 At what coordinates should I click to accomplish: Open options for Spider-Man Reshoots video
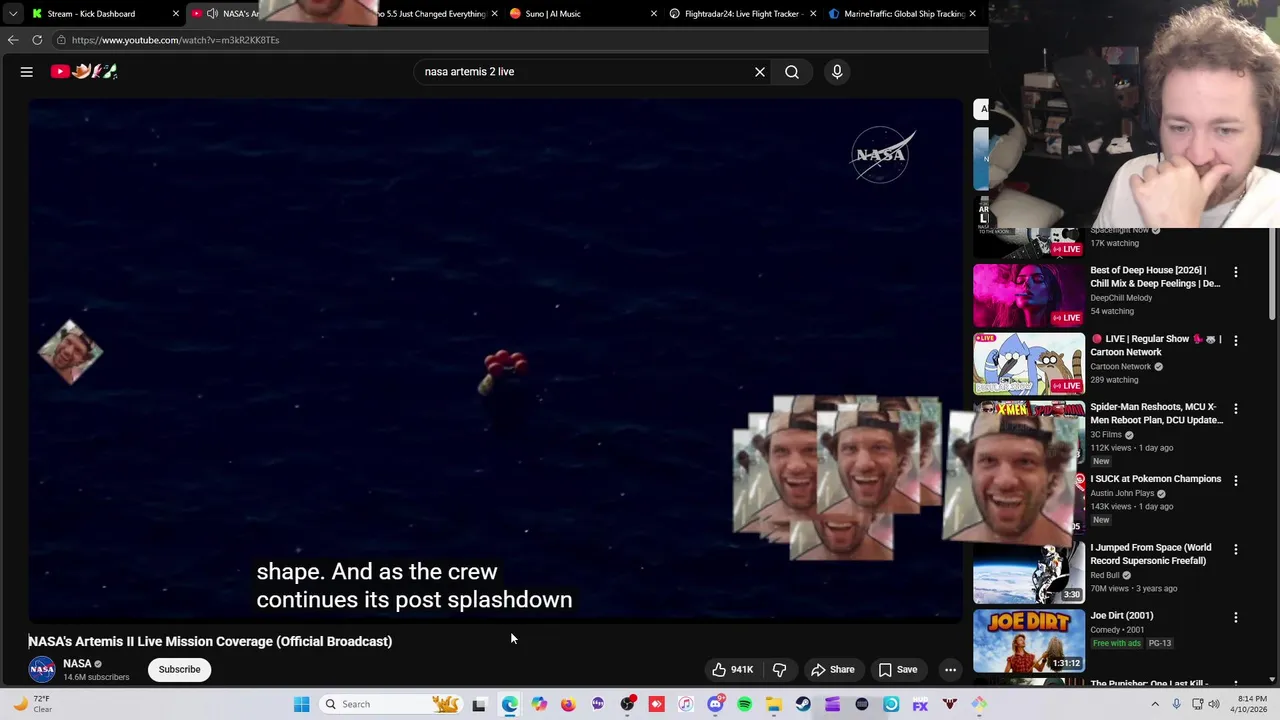[x=1236, y=409]
